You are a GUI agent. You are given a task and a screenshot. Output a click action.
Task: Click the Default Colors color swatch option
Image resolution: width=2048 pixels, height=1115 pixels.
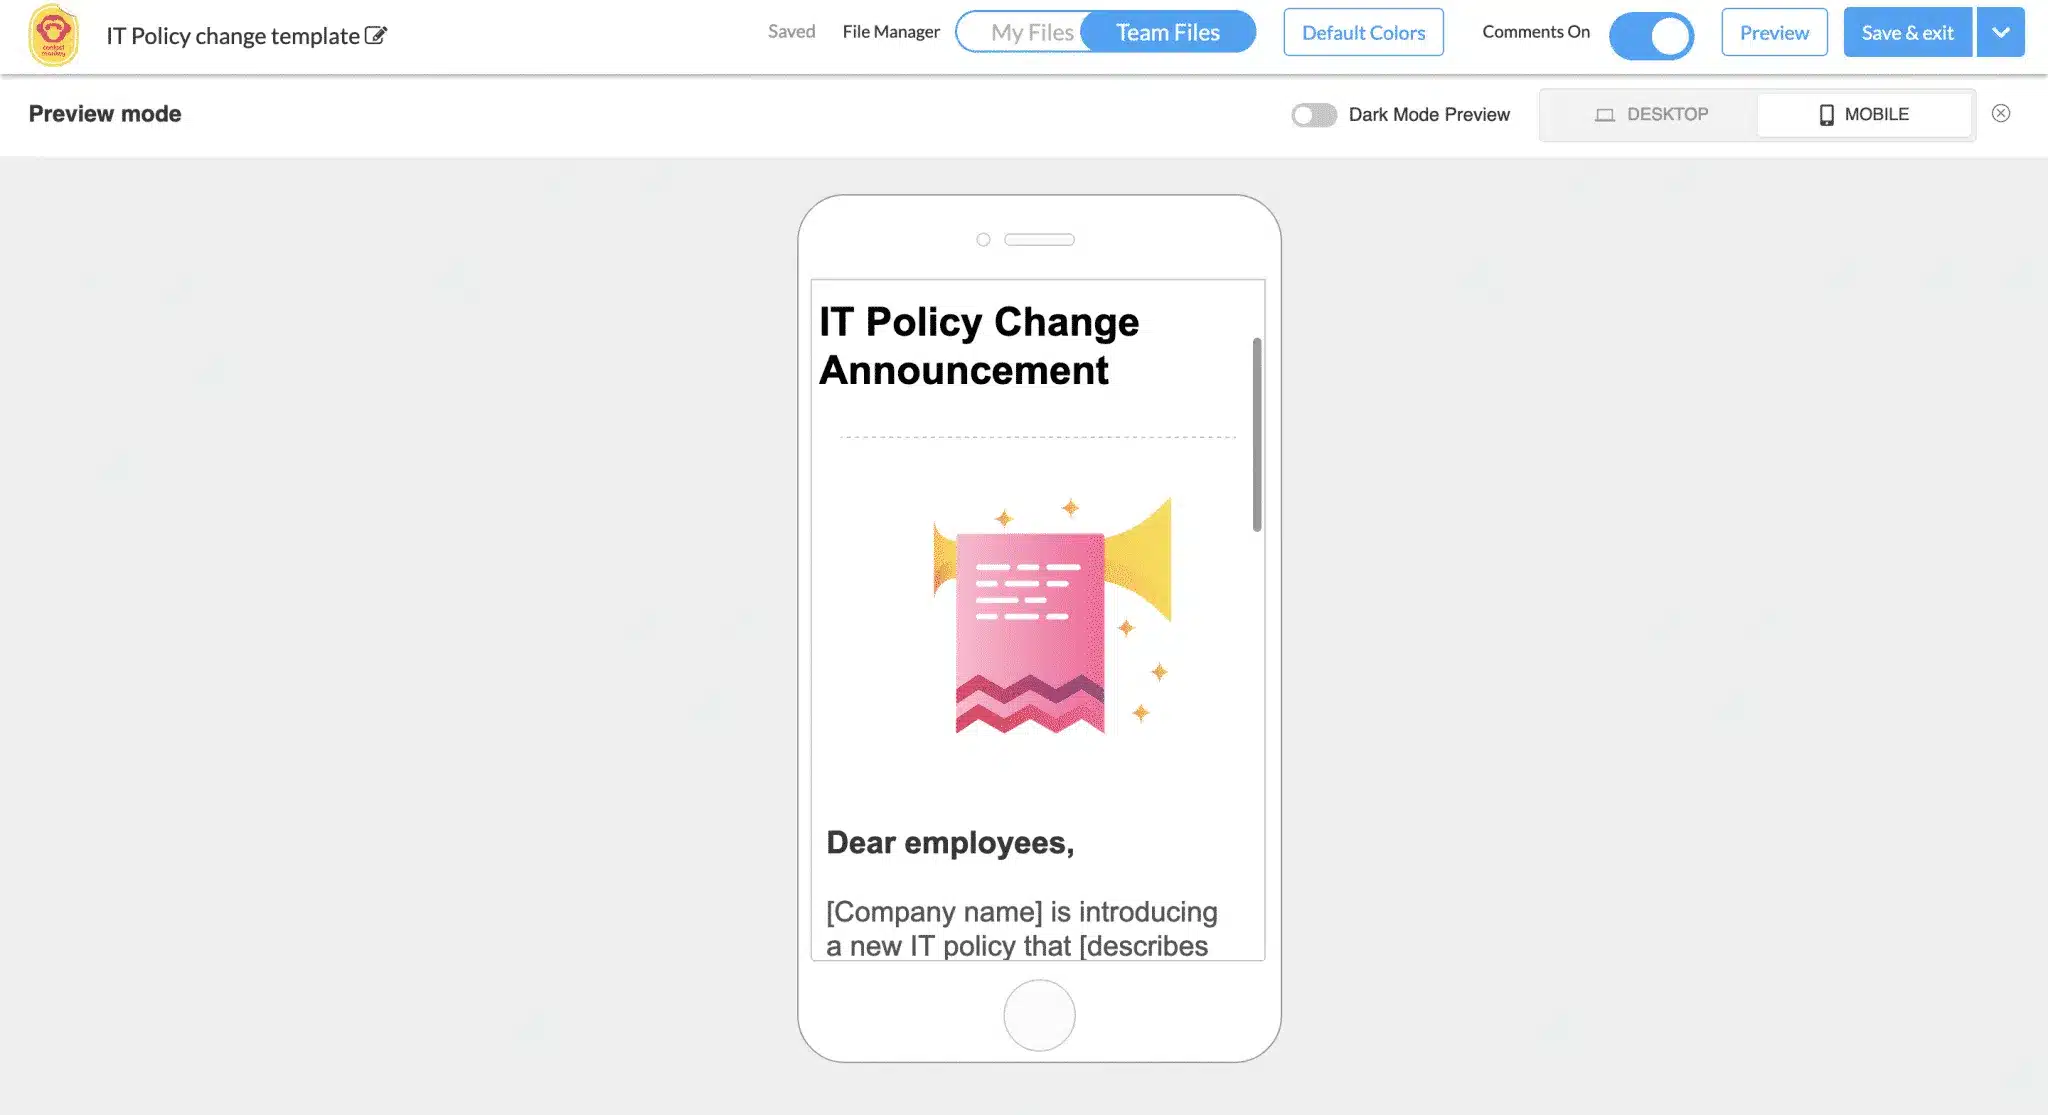pyautogui.click(x=1363, y=32)
